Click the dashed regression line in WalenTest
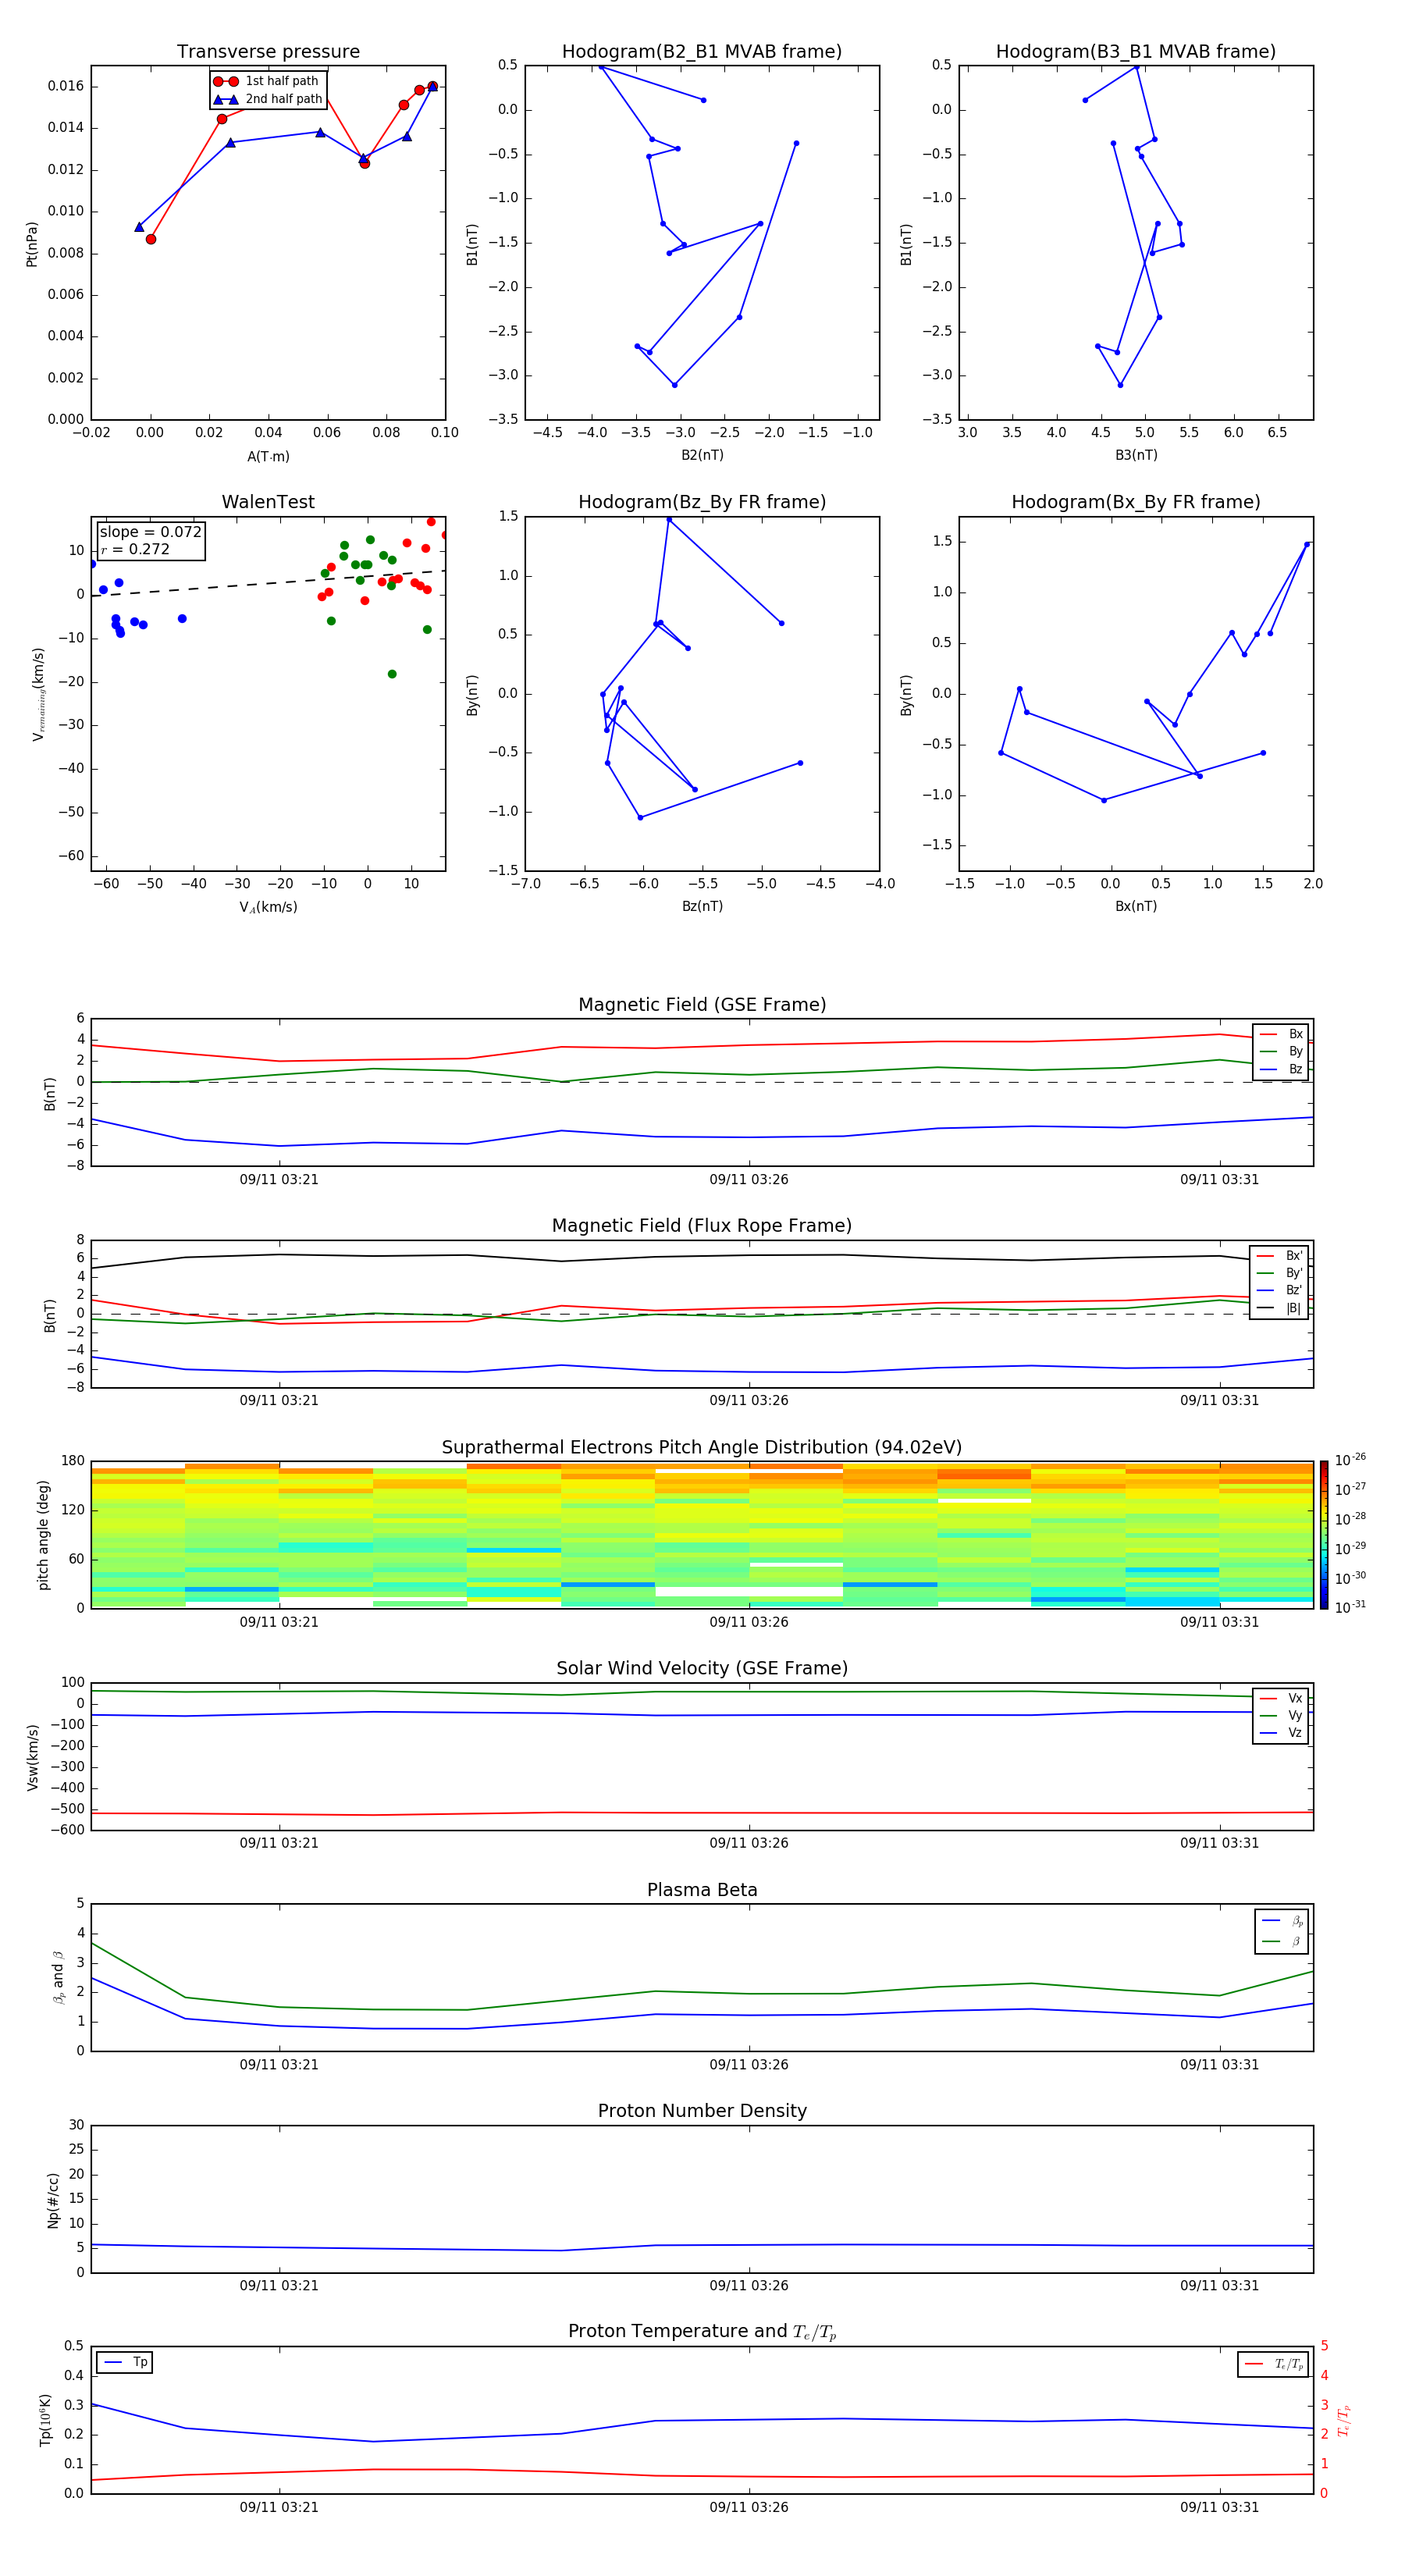Image resolution: width=1405 pixels, height=2576 pixels. click(268, 583)
